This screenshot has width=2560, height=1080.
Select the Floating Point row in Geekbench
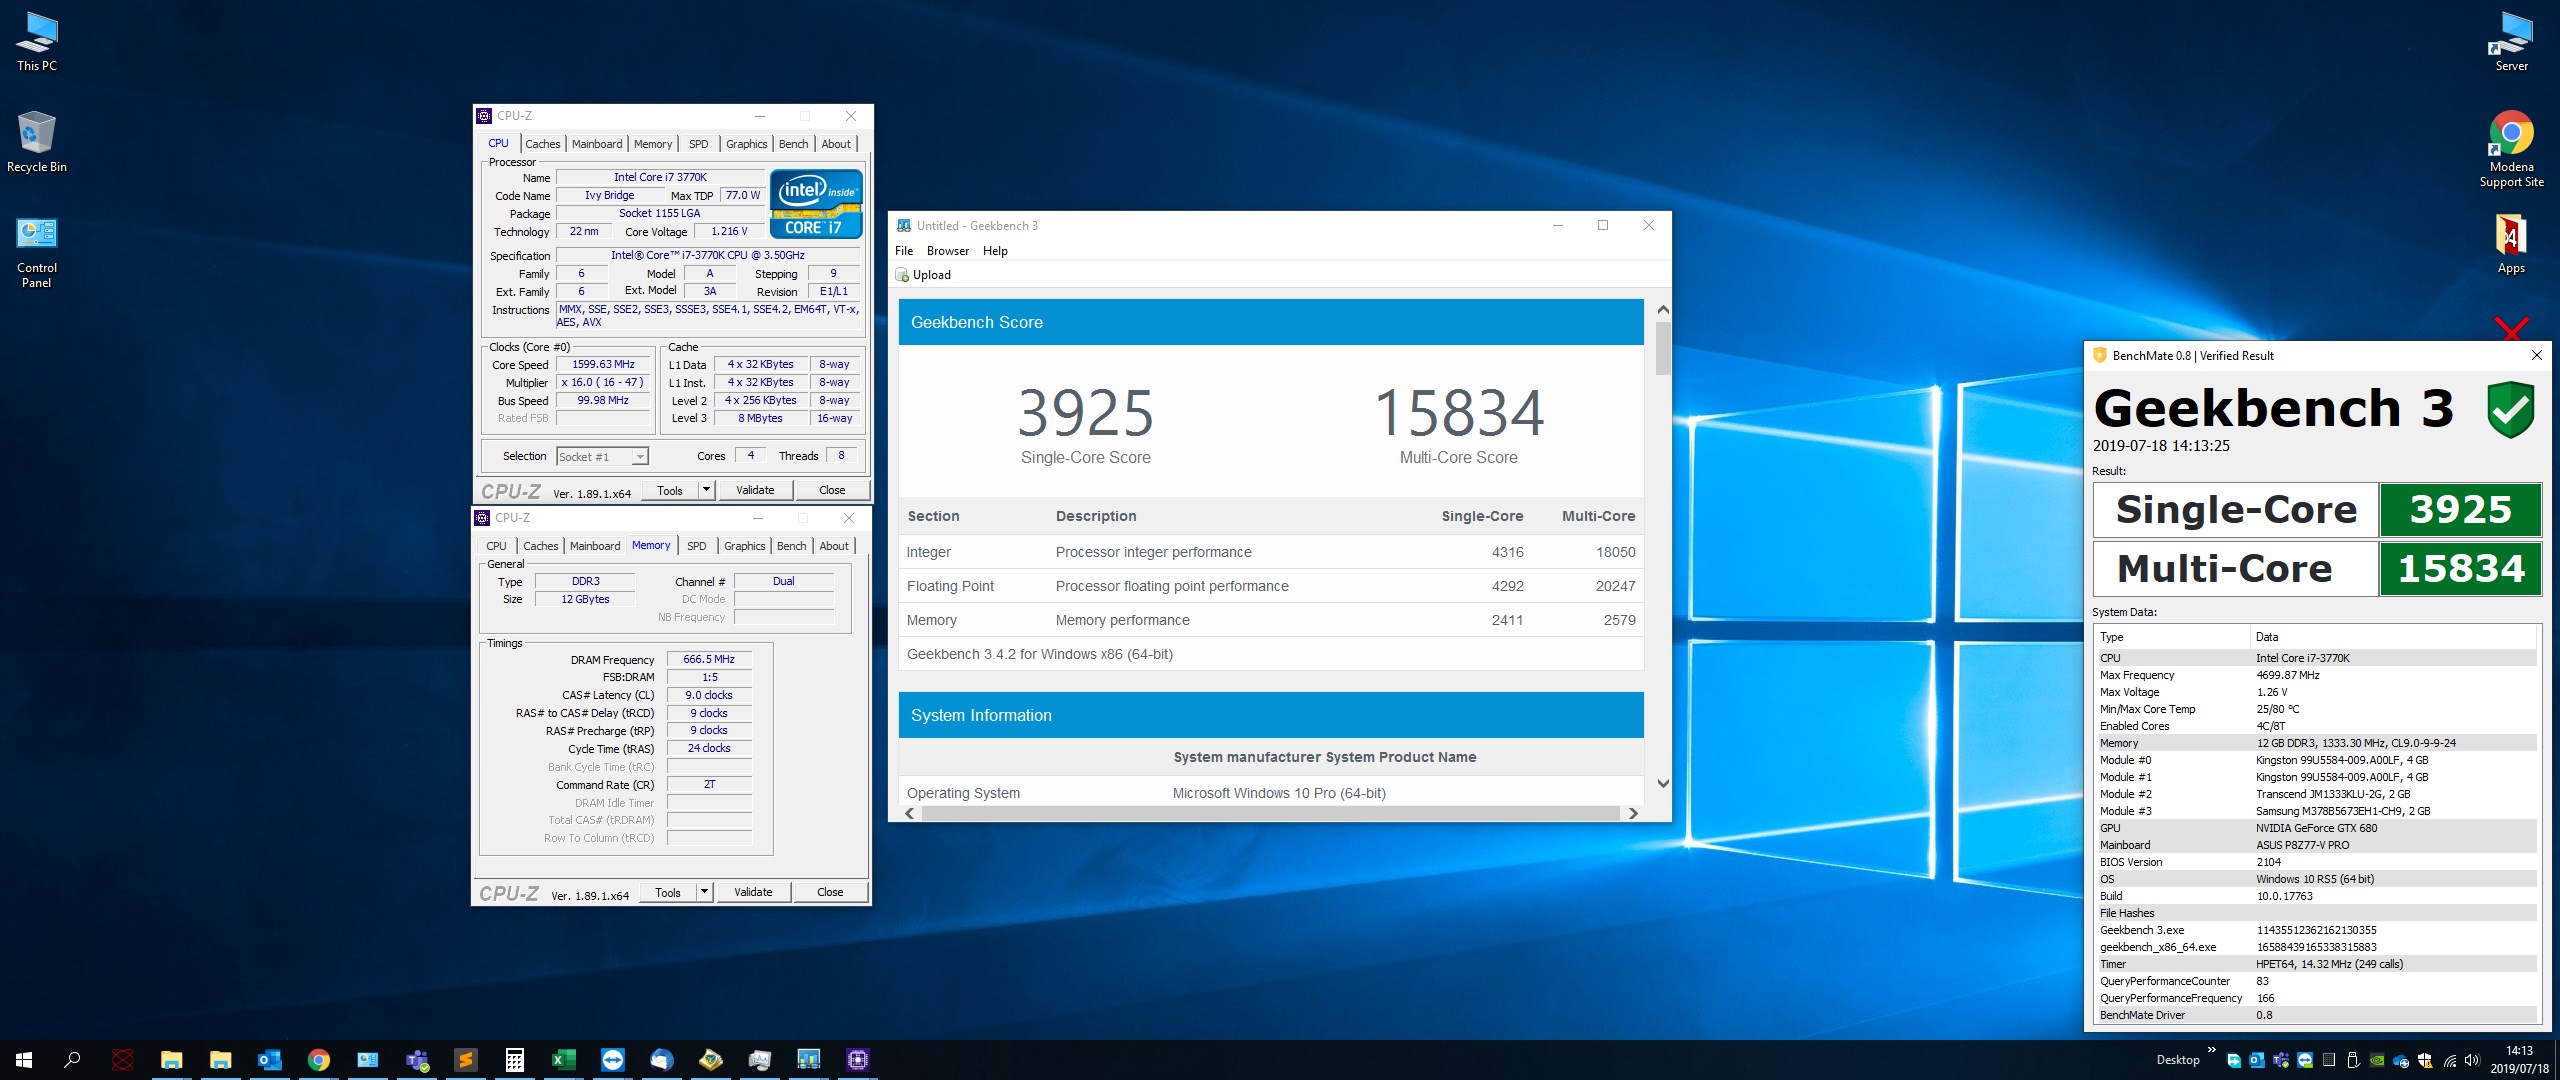coord(1271,586)
